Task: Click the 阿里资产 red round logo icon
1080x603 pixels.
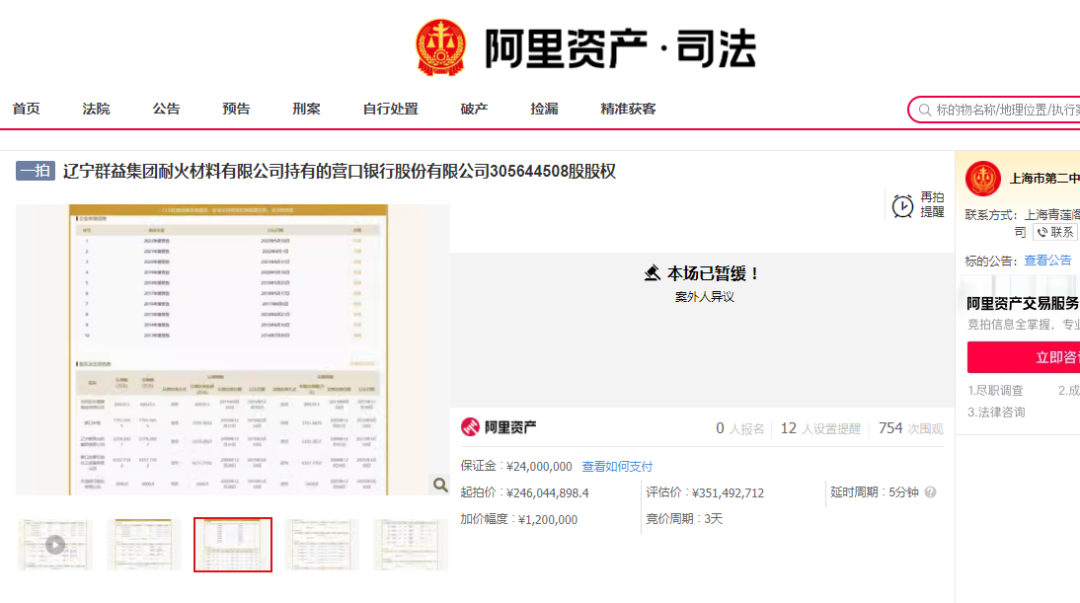Action: click(470, 427)
